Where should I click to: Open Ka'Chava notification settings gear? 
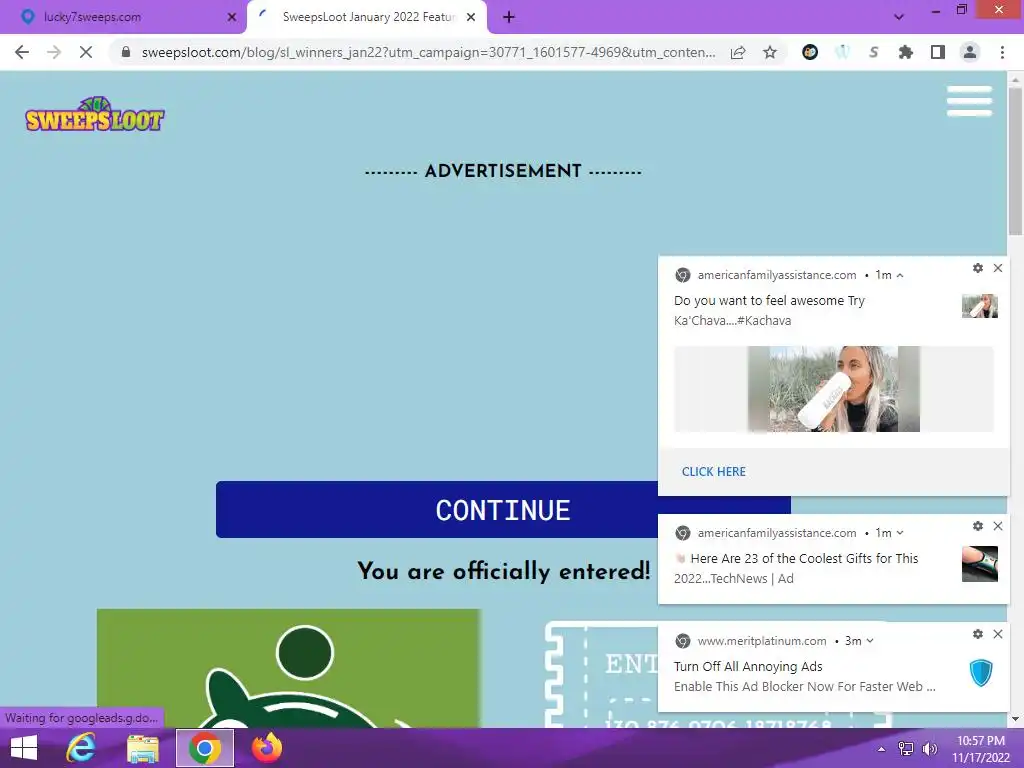[x=978, y=268]
